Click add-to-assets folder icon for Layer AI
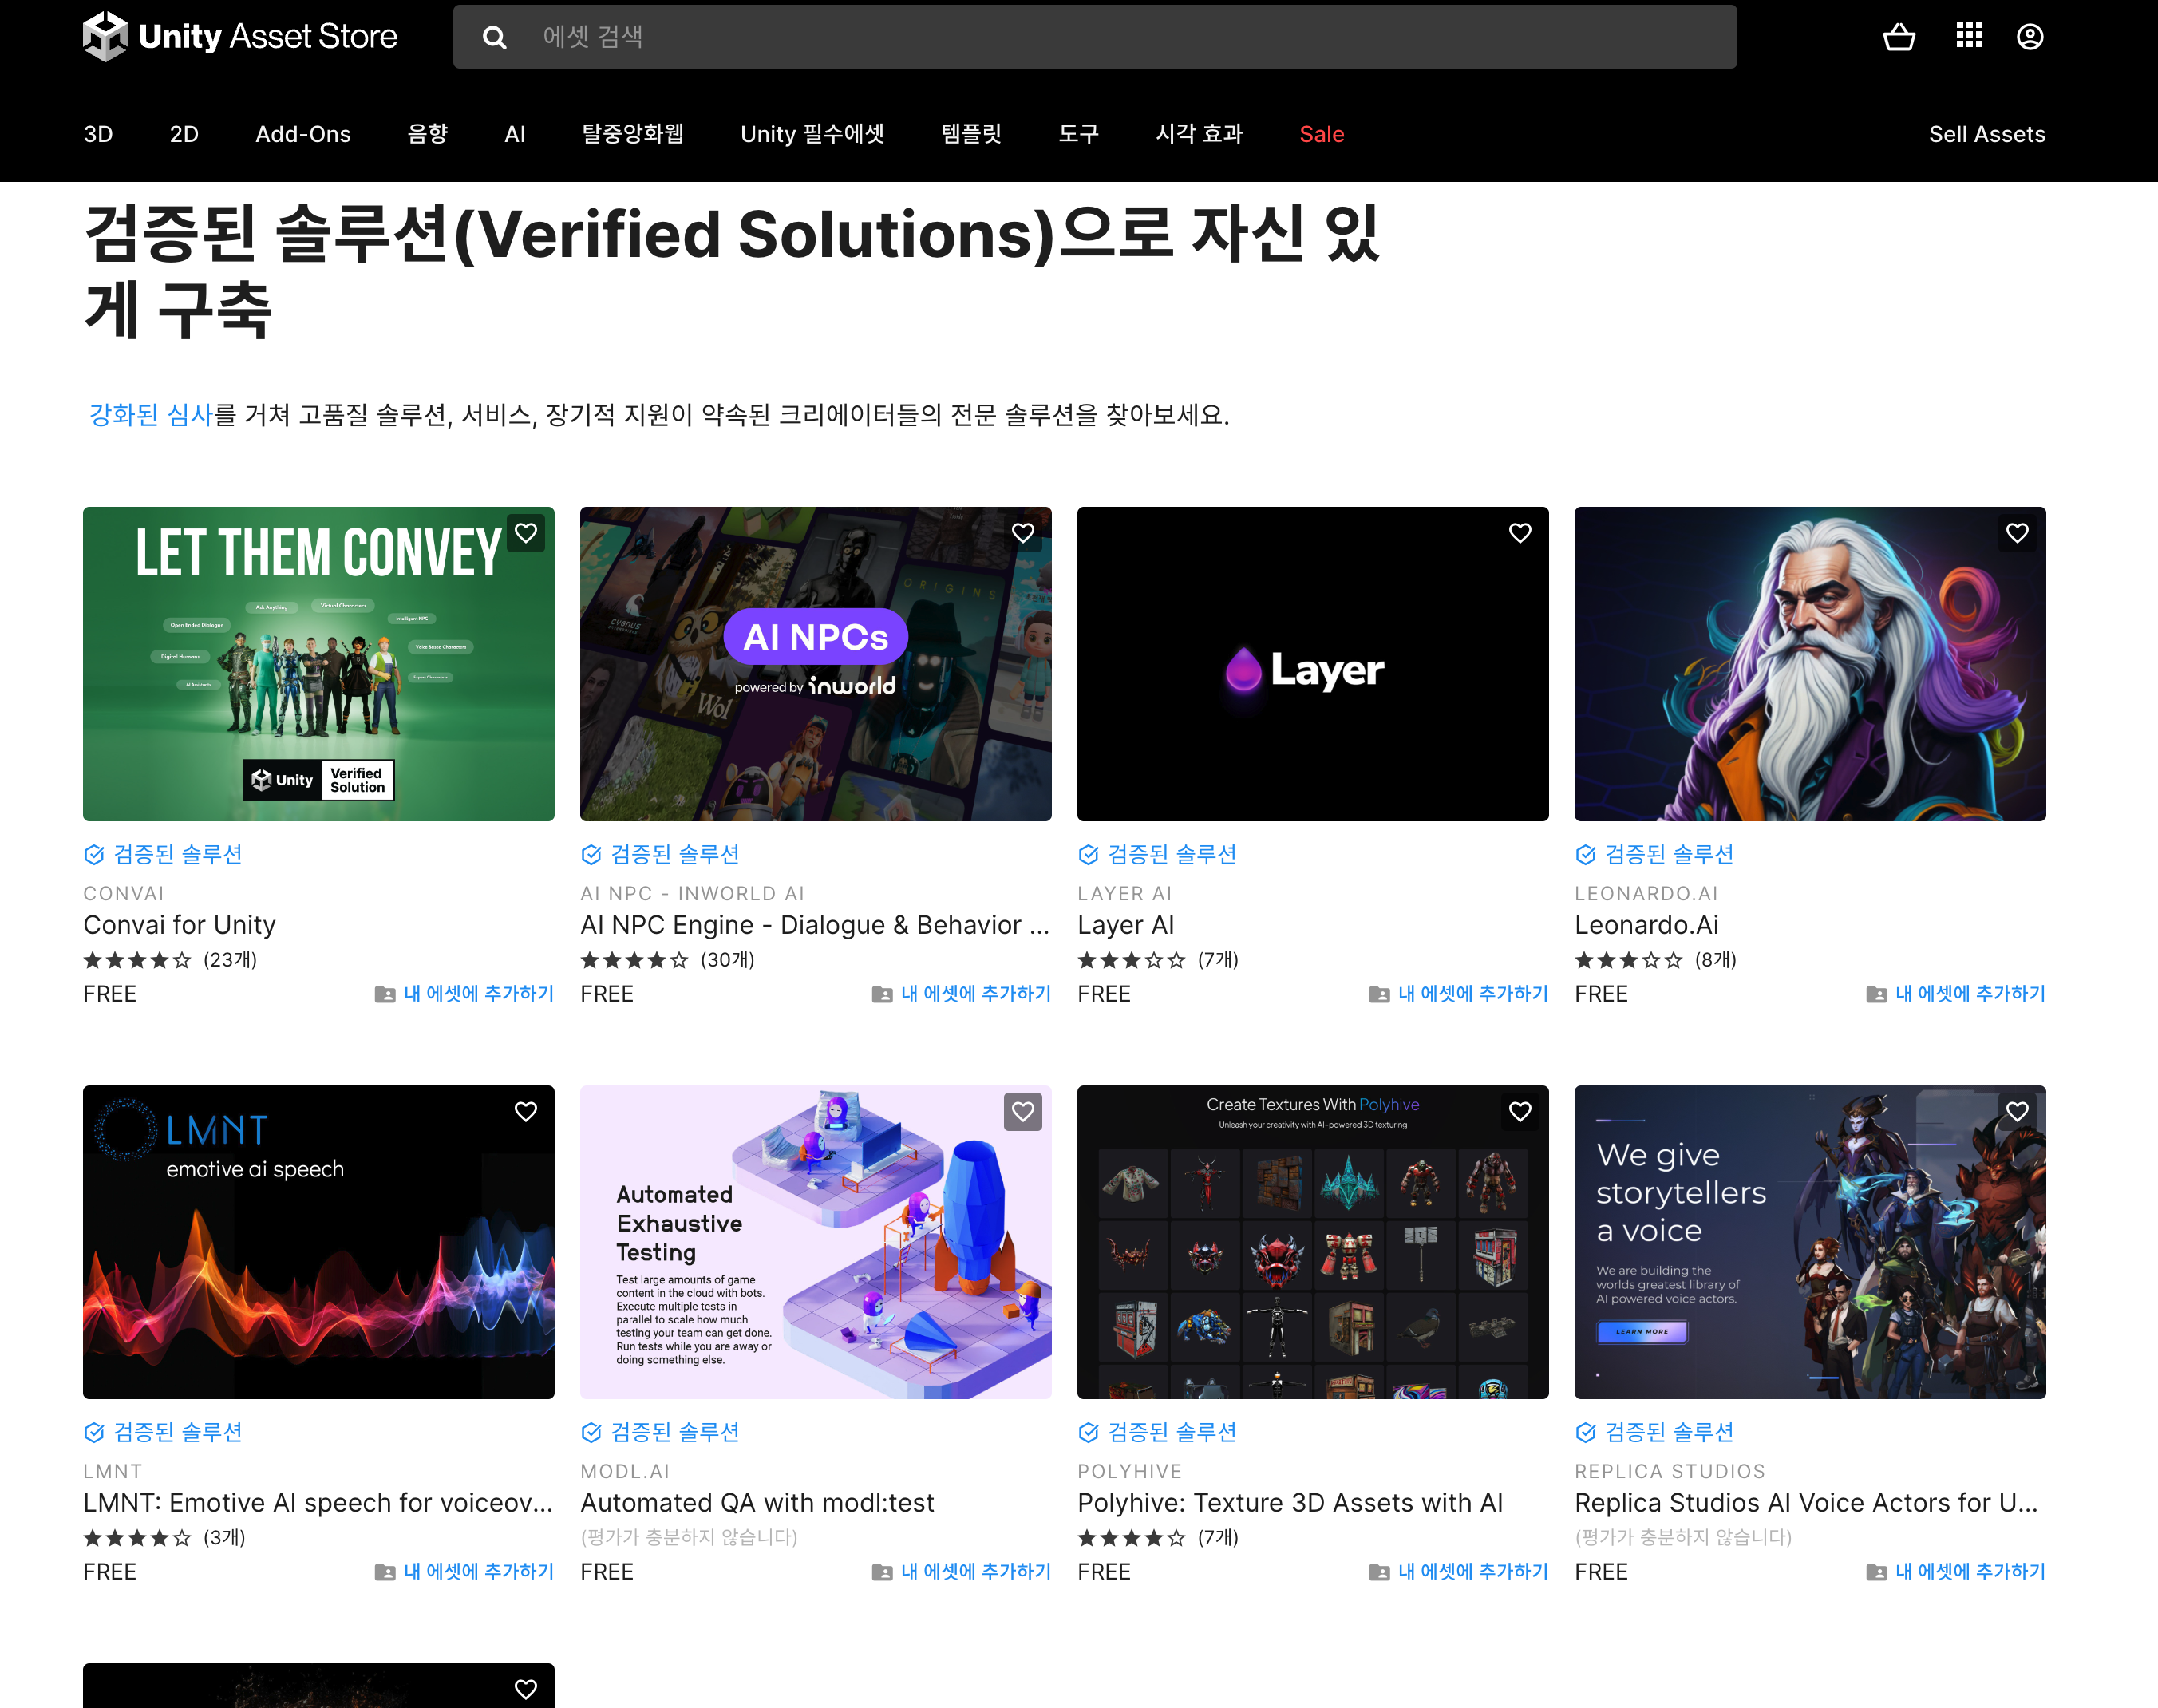2158x1708 pixels. click(1379, 994)
